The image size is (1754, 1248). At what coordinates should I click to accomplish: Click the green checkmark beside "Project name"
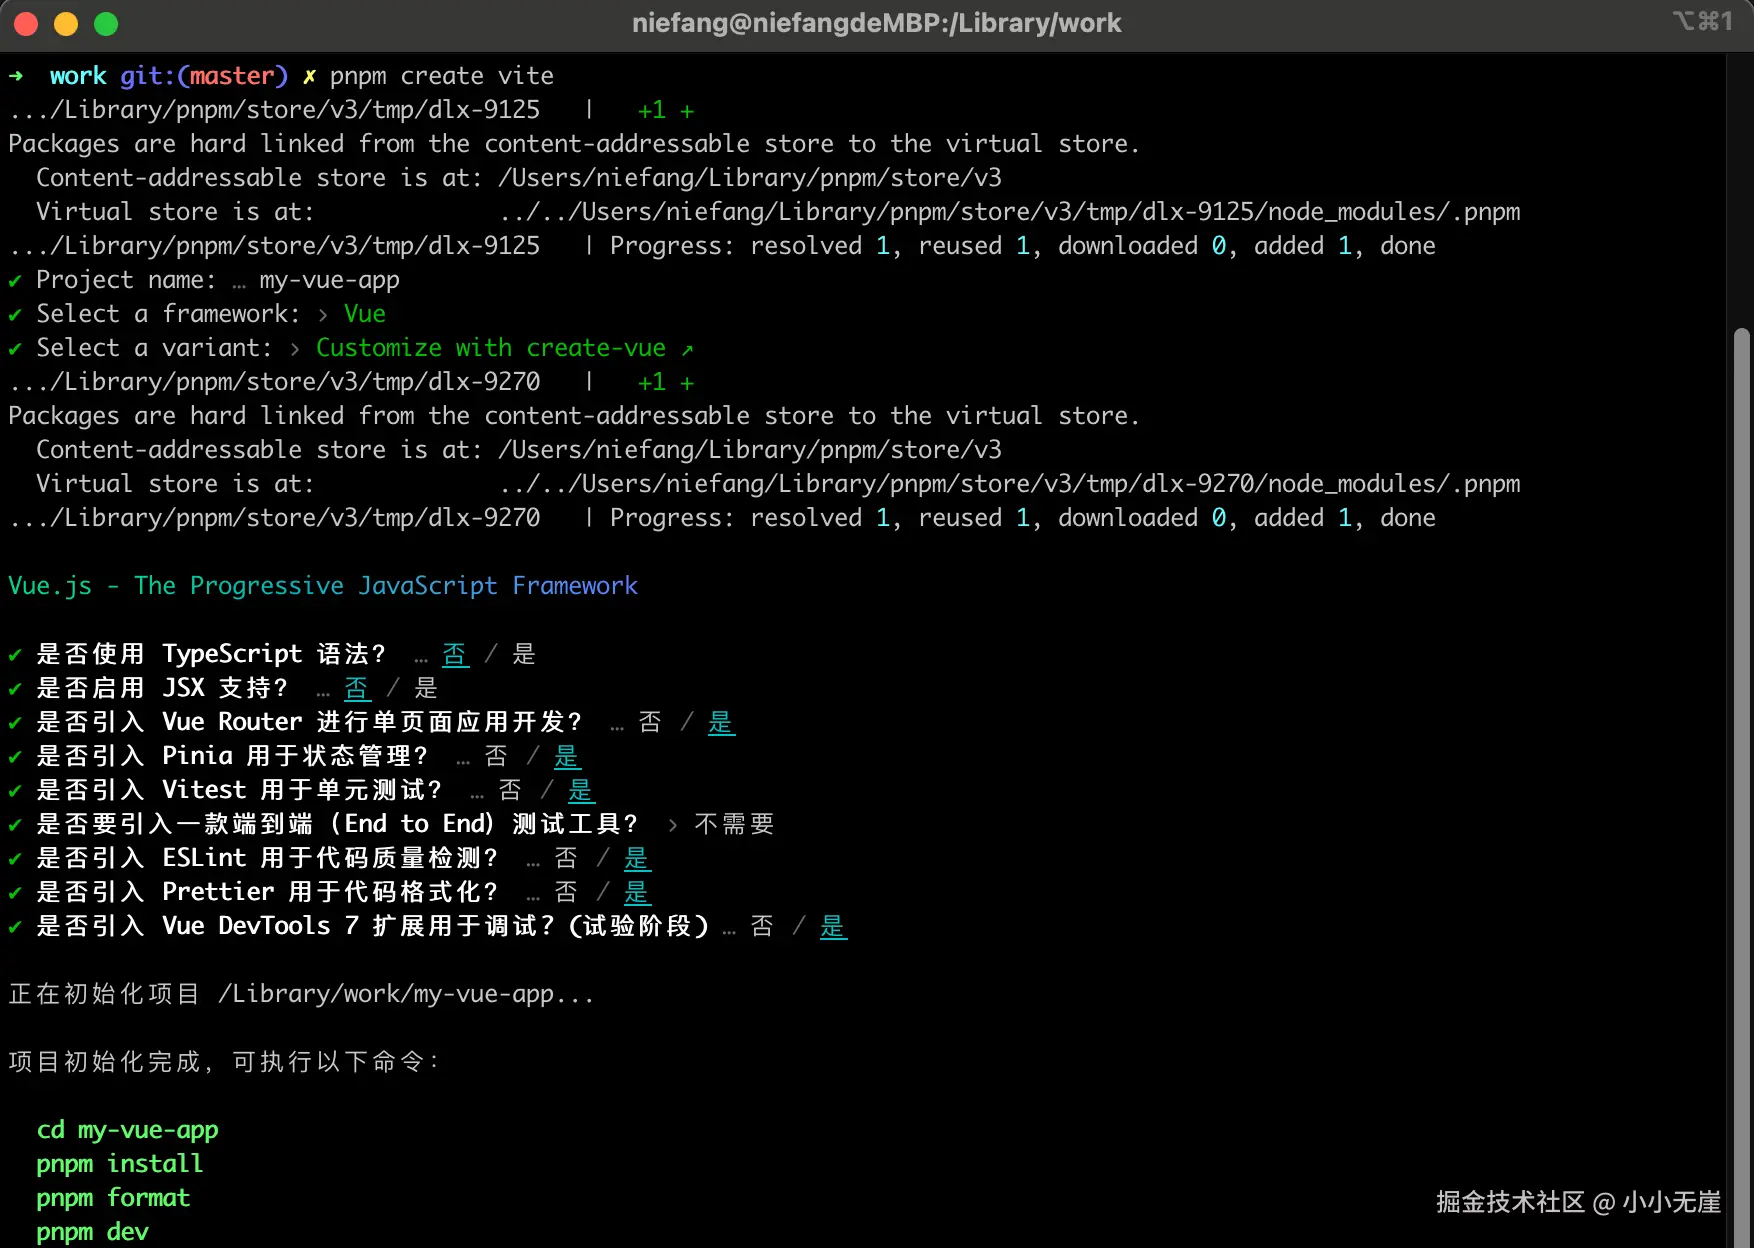15,281
